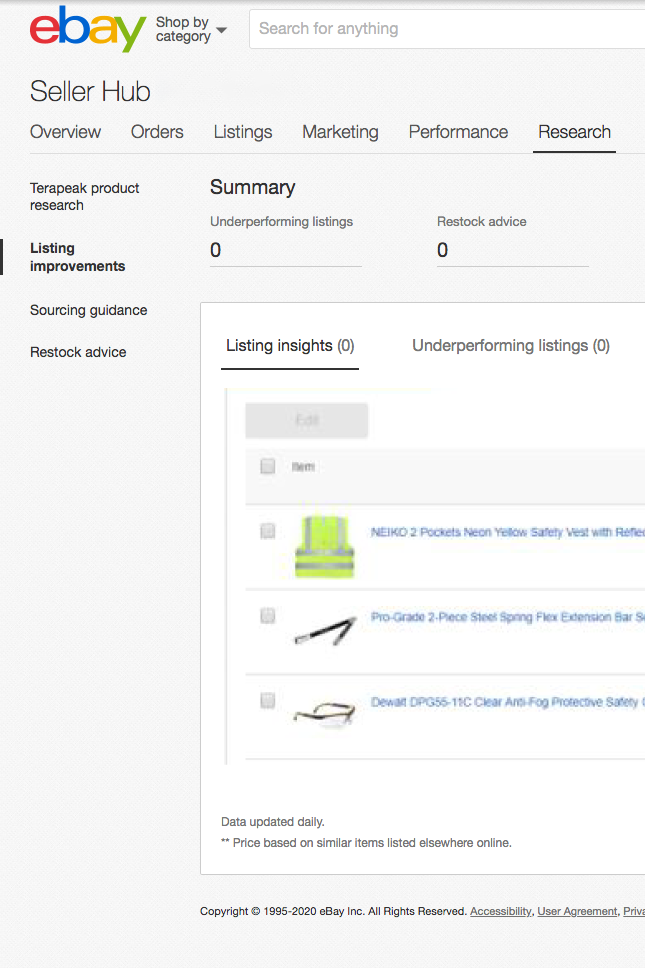Viewport: 645px width, 968px height.
Task: Open the Marketing tab
Action: (x=340, y=131)
